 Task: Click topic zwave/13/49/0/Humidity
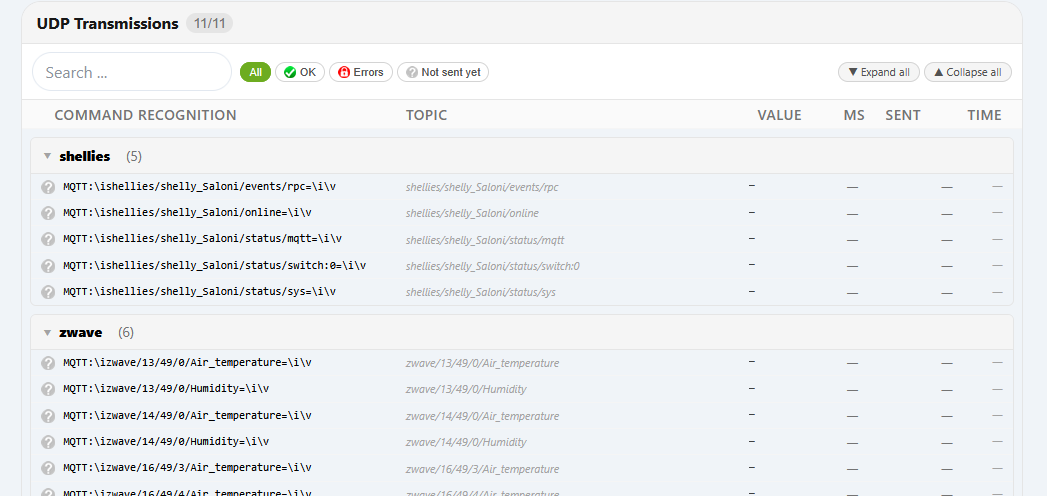pyautogui.click(x=466, y=389)
